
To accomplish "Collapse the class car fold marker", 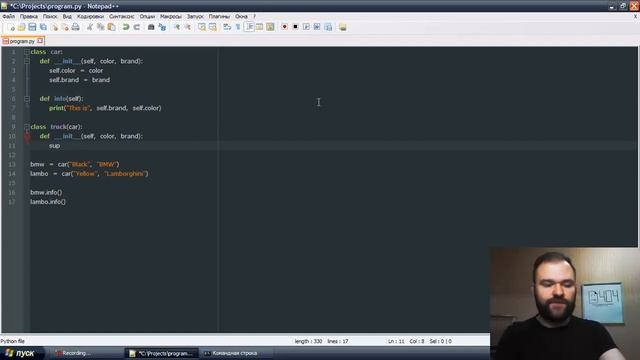I will pyautogui.click(x=27, y=52).
